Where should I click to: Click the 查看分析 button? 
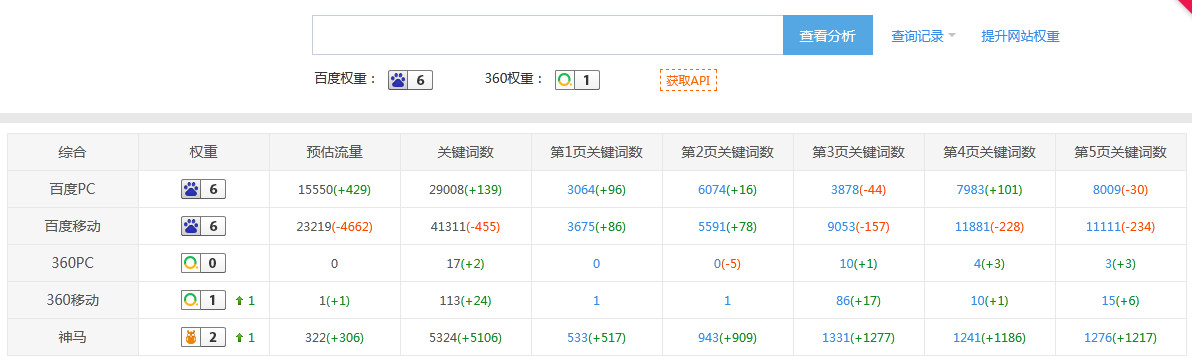pyautogui.click(x=827, y=35)
